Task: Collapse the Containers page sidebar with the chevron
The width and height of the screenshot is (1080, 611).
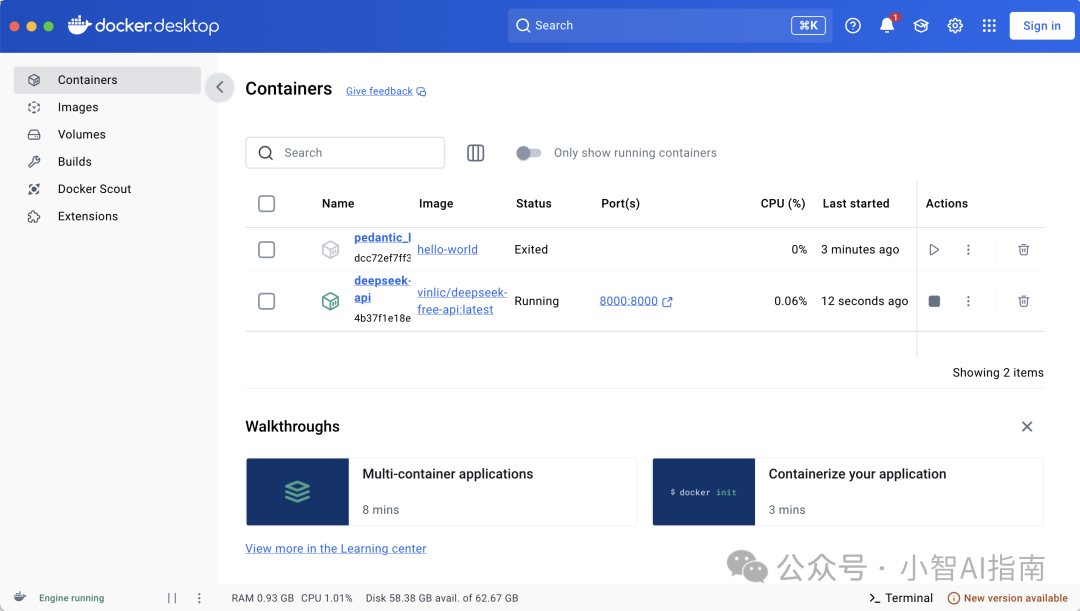Action: tap(219, 87)
